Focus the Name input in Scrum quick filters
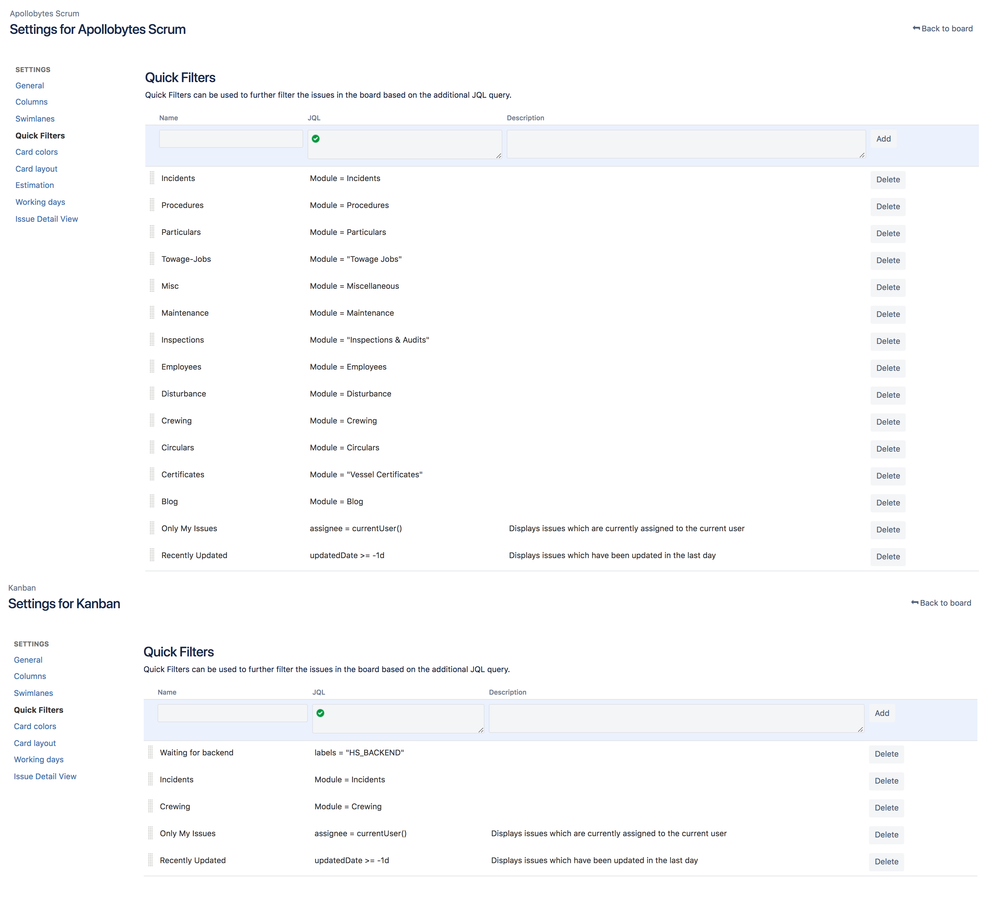Viewport: 999px width, 897px height. coord(231,139)
